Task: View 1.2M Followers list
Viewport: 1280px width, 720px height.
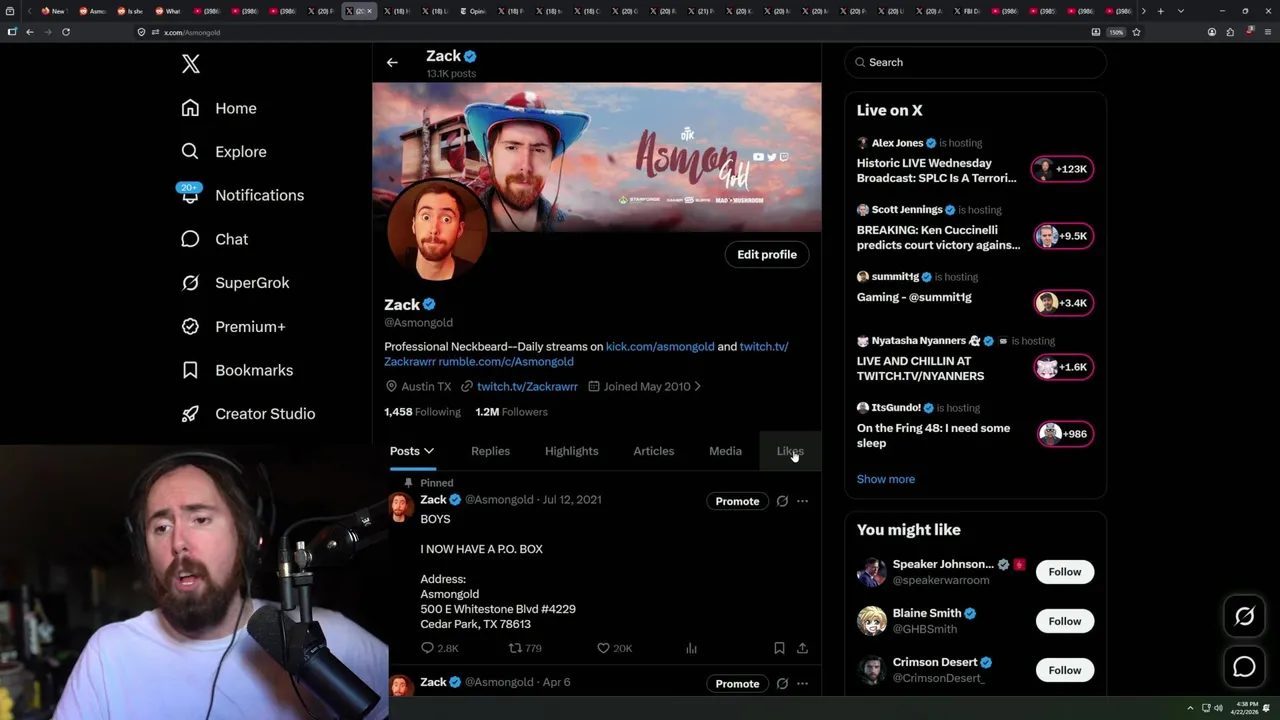Action: 511,412
